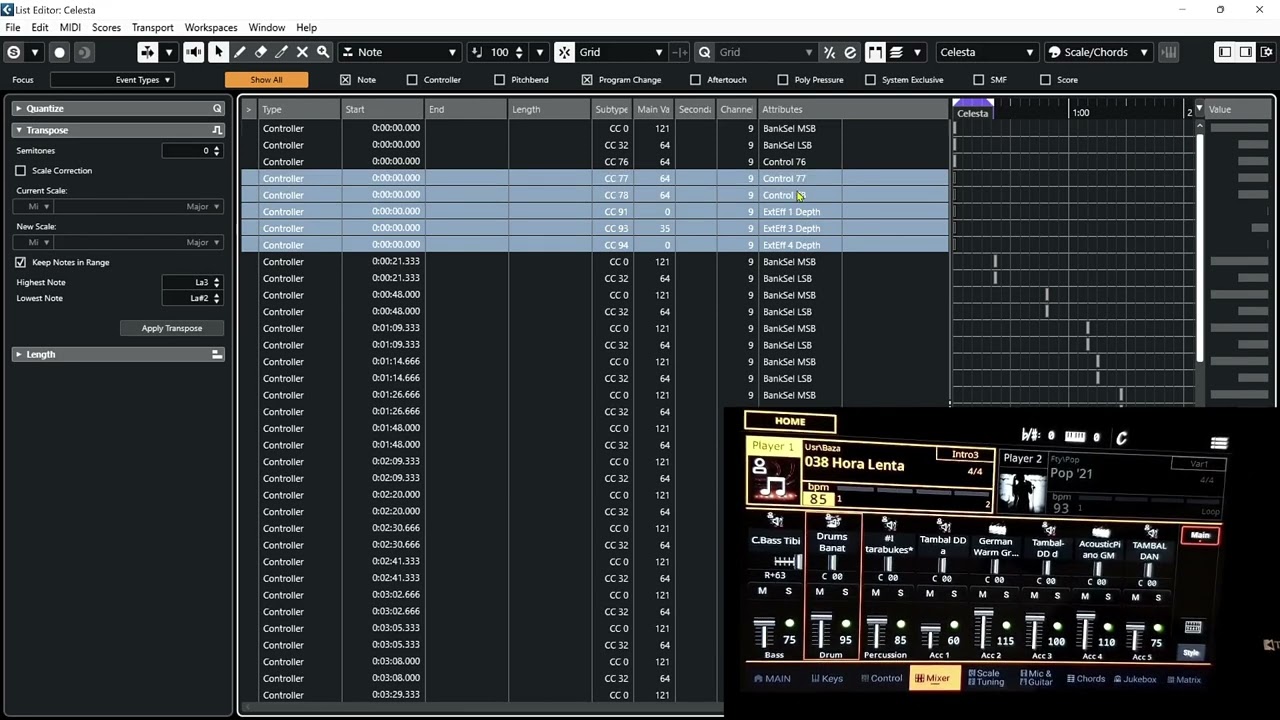Increment the Semitones stepper arrow
The image size is (1280, 720).
tap(217, 148)
